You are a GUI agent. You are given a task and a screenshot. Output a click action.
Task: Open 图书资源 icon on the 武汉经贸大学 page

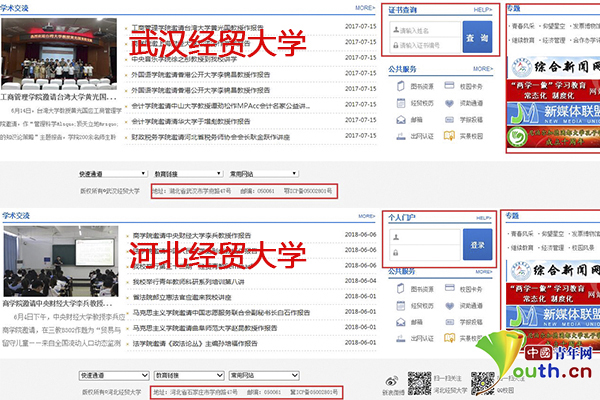(x=401, y=86)
